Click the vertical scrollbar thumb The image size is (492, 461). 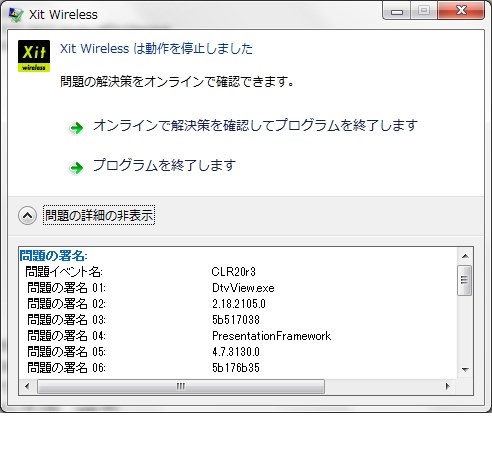pyautogui.click(x=465, y=280)
